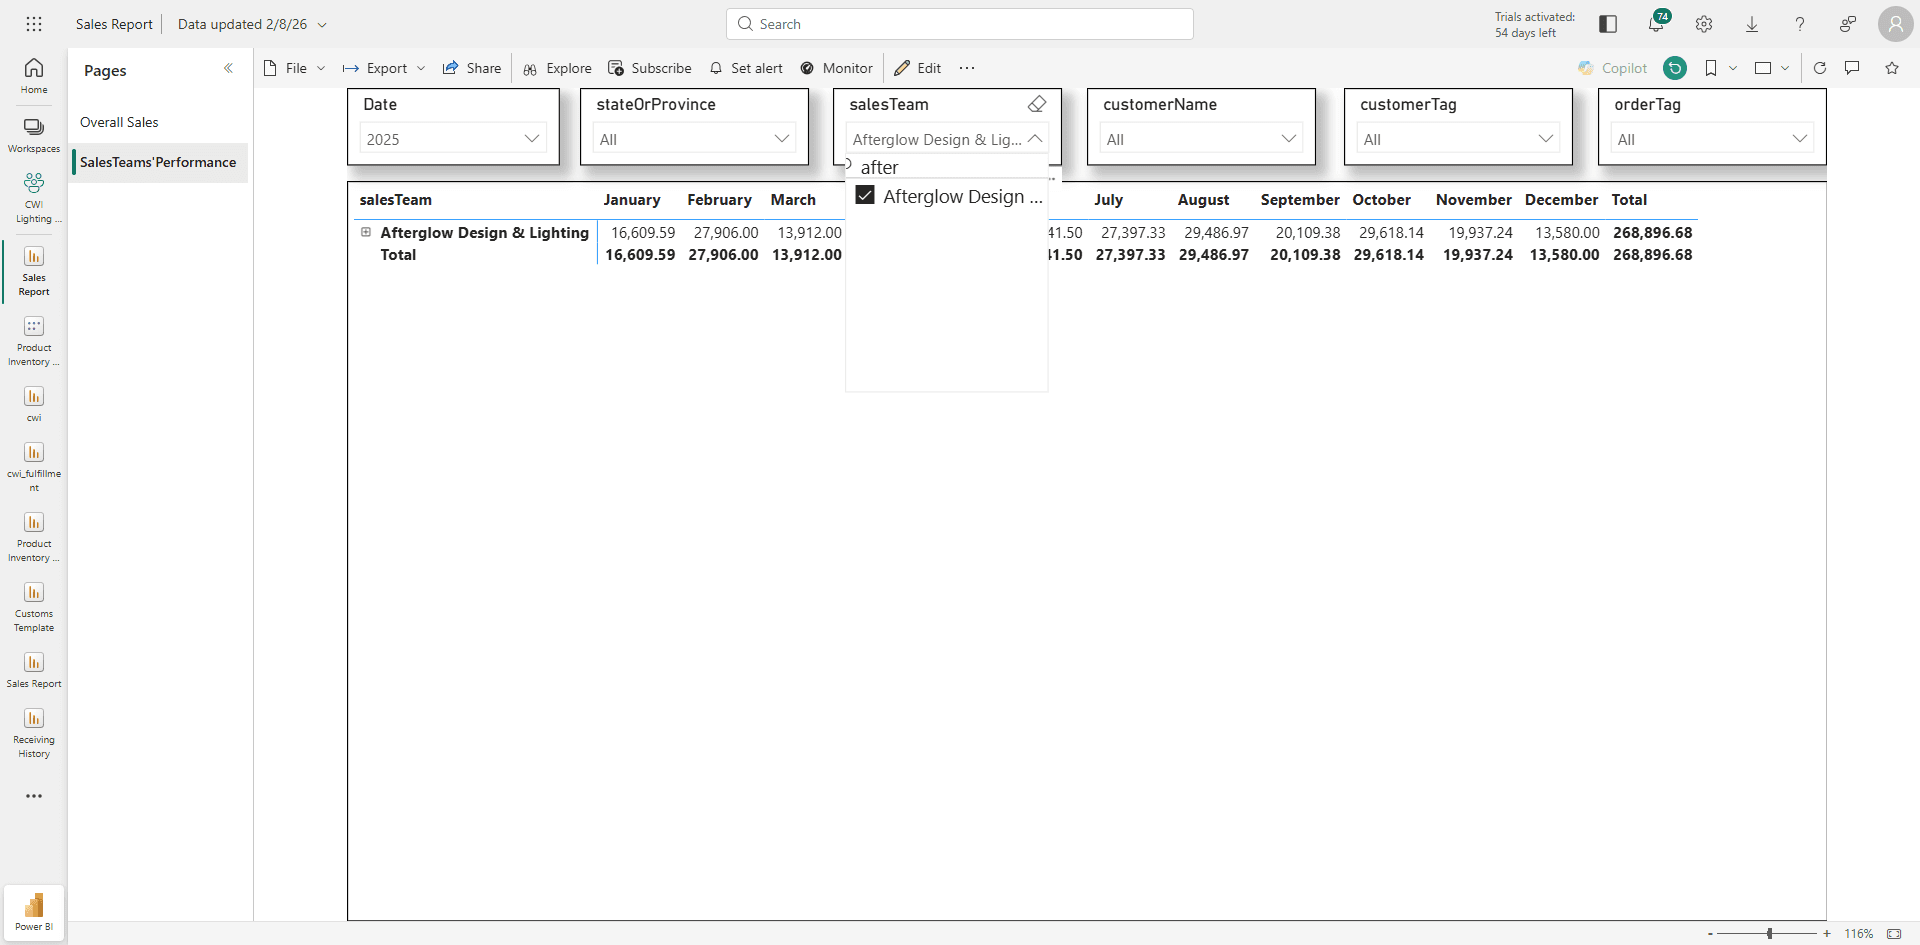The width and height of the screenshot is (1920, 945).
Task: Click the Edit button
Action: pos(918,68)
